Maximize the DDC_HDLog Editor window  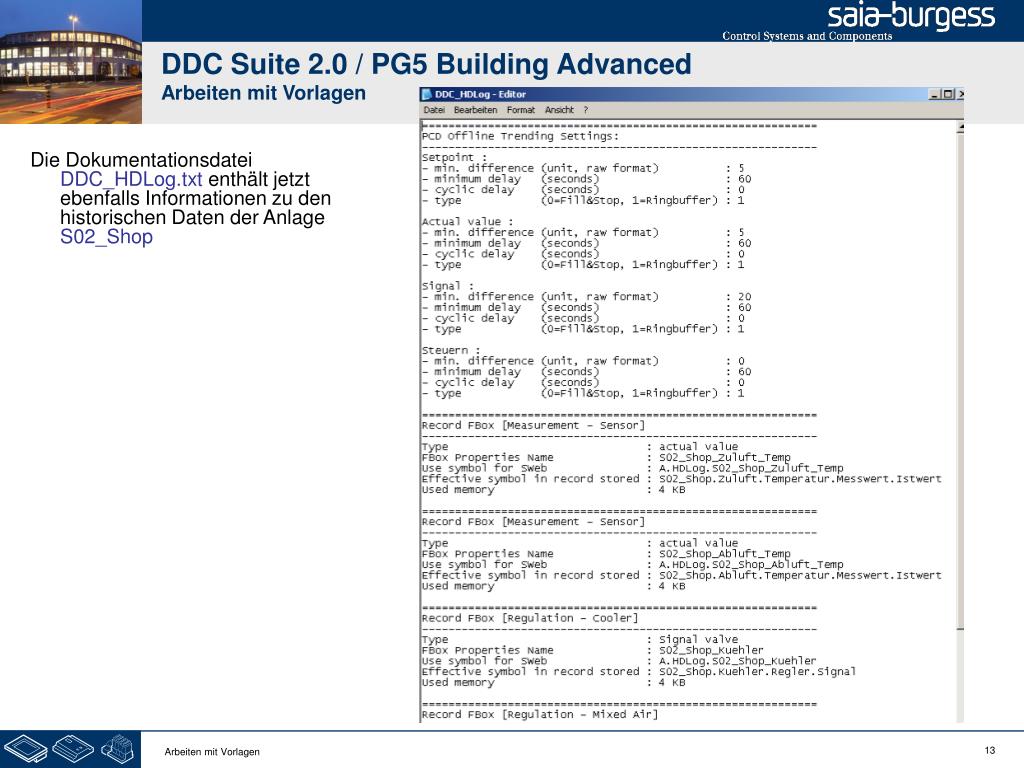[x=948, y=94]
